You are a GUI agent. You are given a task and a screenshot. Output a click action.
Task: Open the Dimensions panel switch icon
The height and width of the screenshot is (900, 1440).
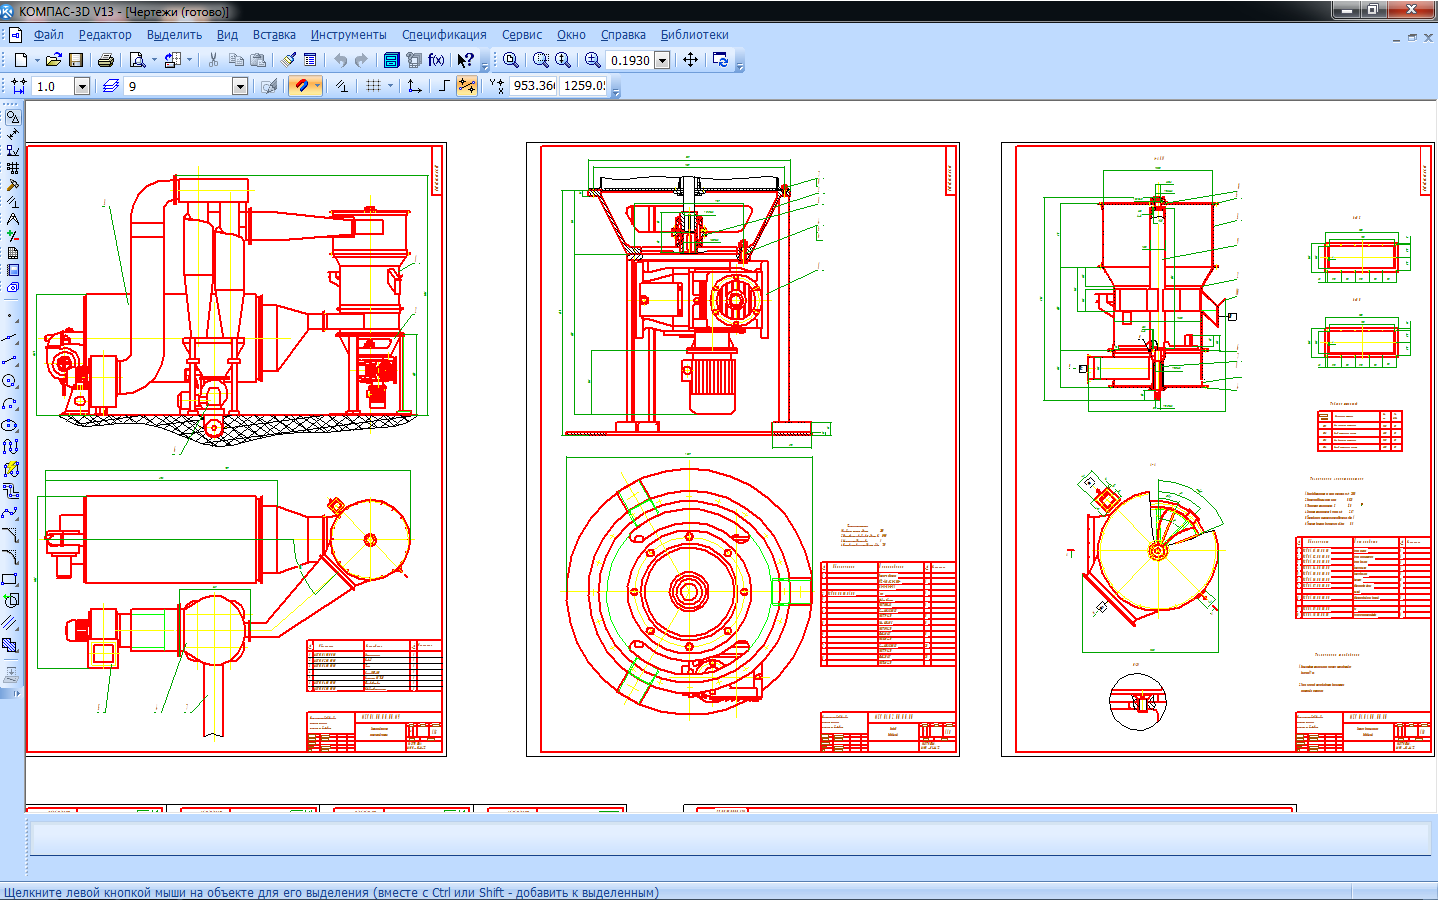(12, 134)
